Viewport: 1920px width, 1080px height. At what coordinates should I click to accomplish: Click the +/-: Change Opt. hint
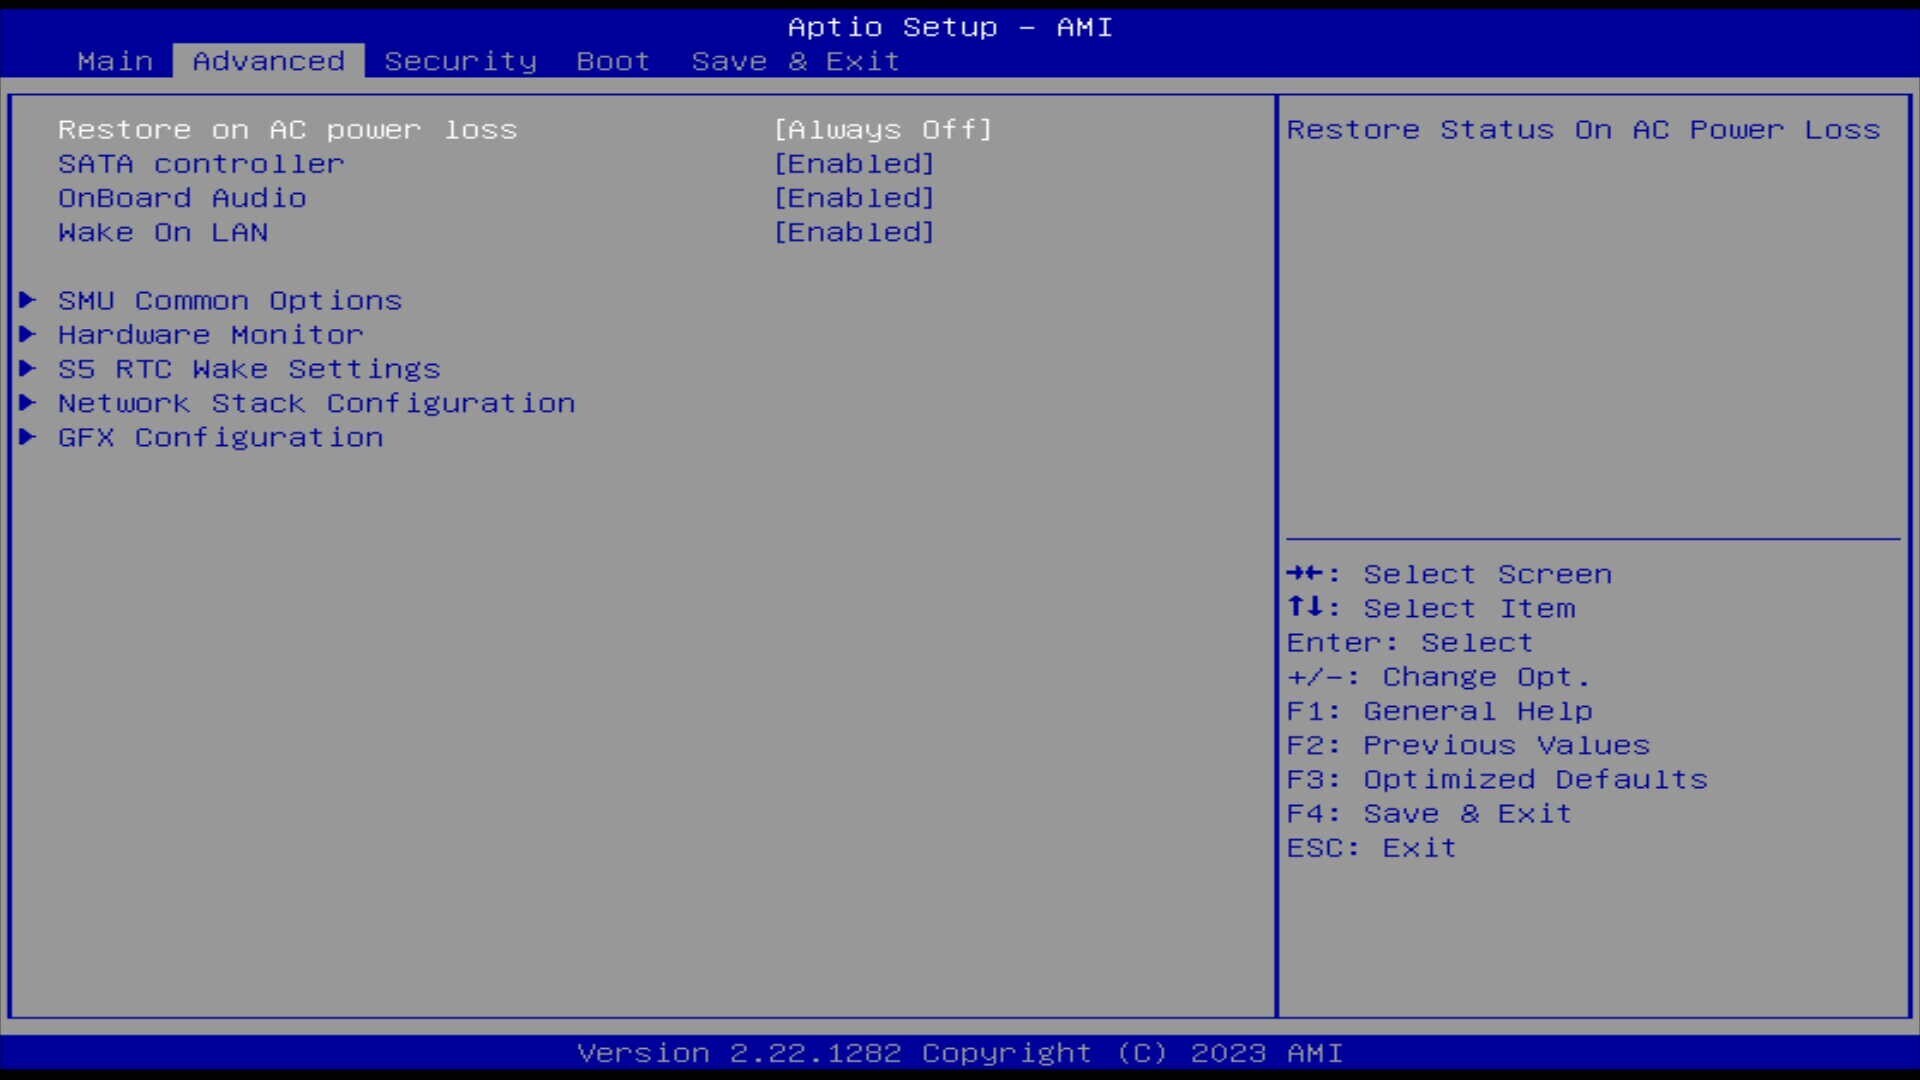(x=1439, y=677)
